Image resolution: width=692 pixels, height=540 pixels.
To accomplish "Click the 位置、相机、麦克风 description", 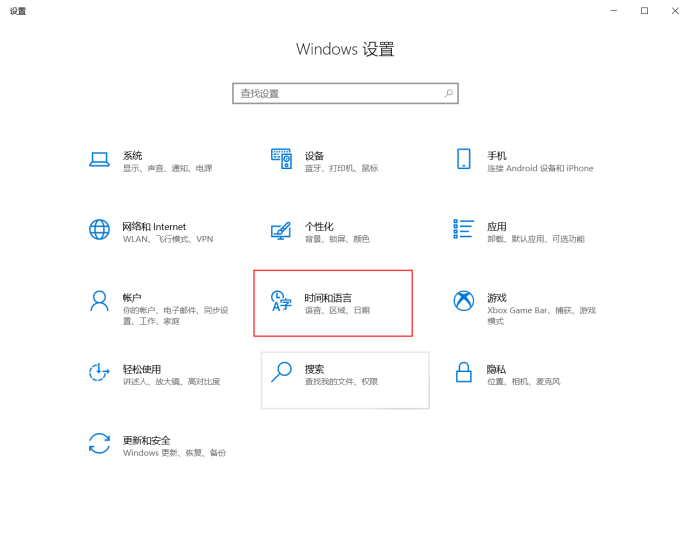I will pyautogui.click(x=524, y=381).
